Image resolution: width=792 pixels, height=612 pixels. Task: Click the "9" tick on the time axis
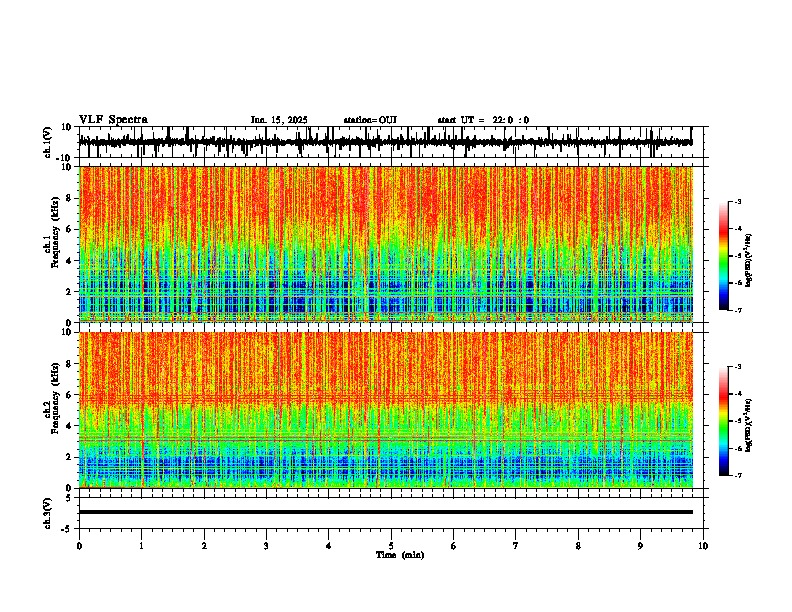pos(640,546)
